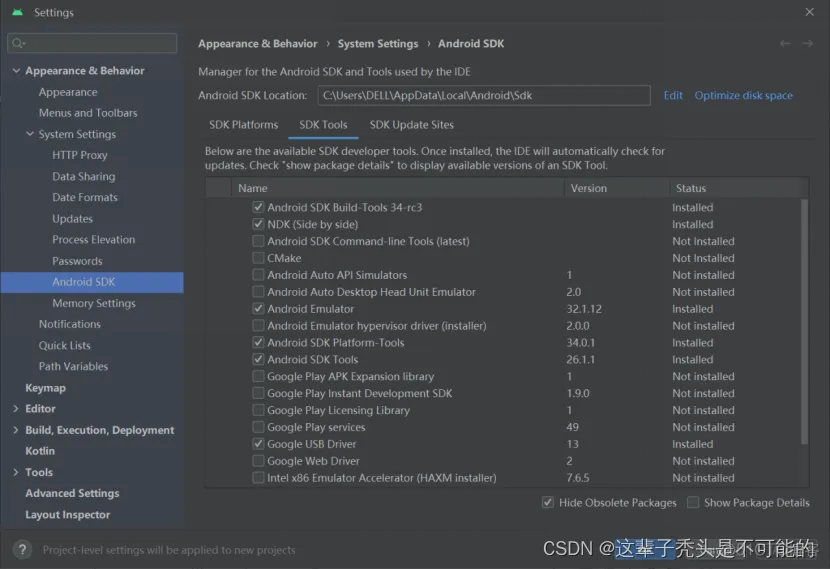This screenshot has height=569, width=830.
Task: Sort by the Status column header
Action: point(739,188)
